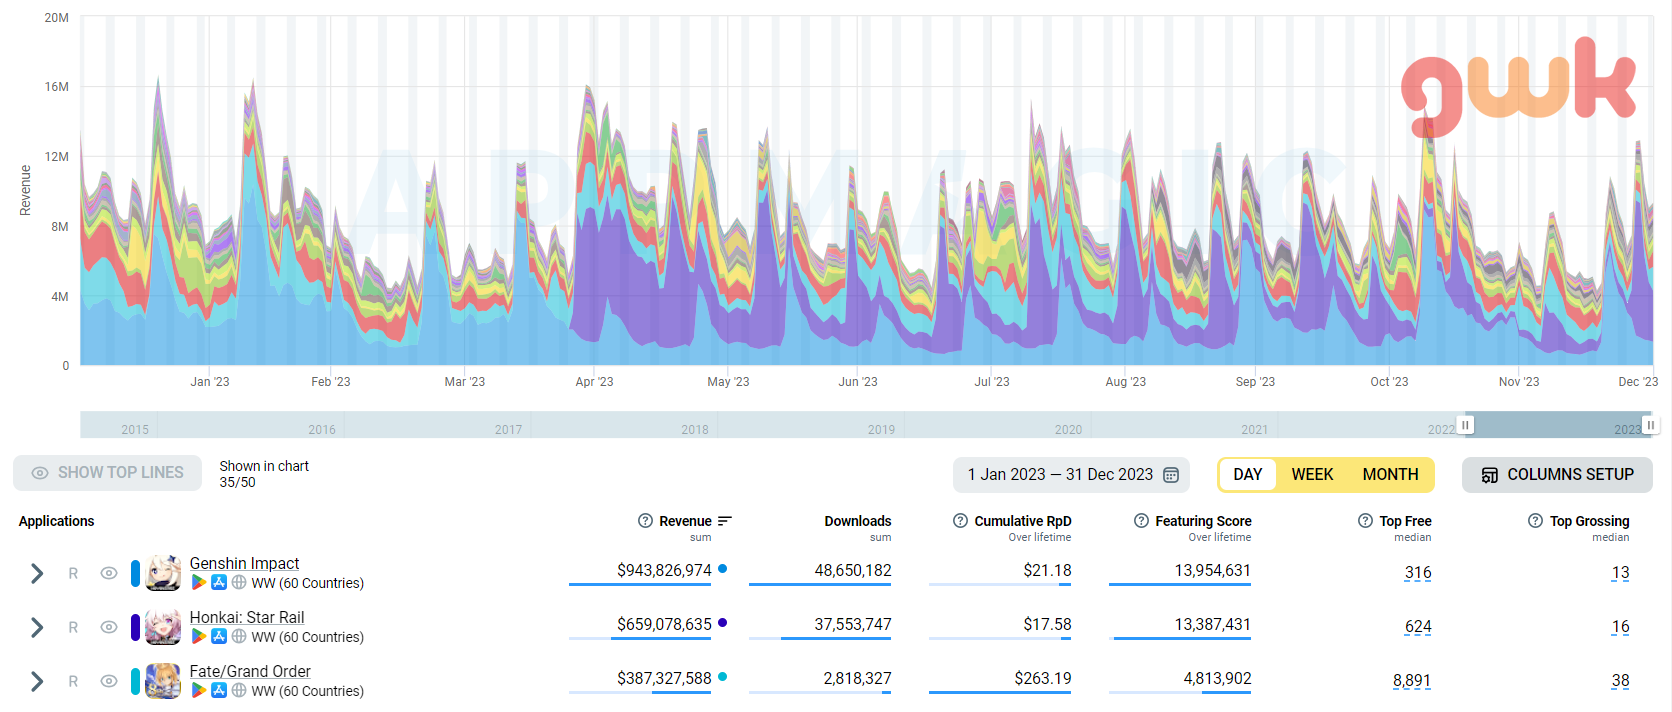
Task: Click the calendar icon in date range
Action: (1171, 475)
